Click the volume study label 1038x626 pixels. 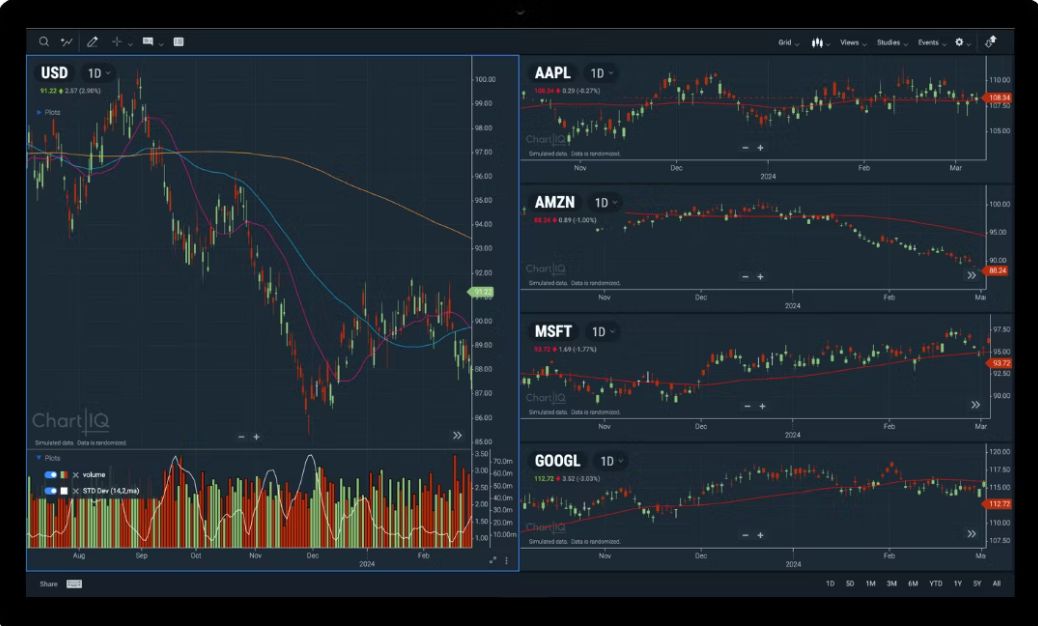(94, 474)
